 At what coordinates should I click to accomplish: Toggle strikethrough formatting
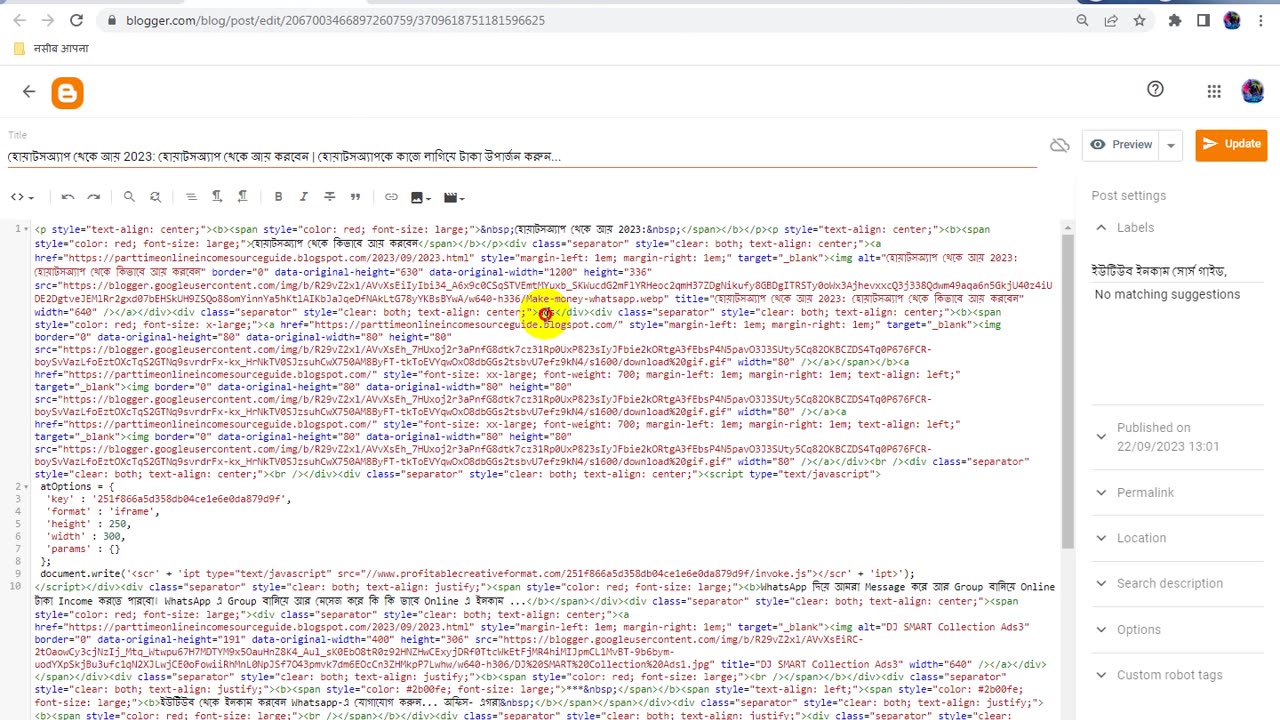pos(330,197)
